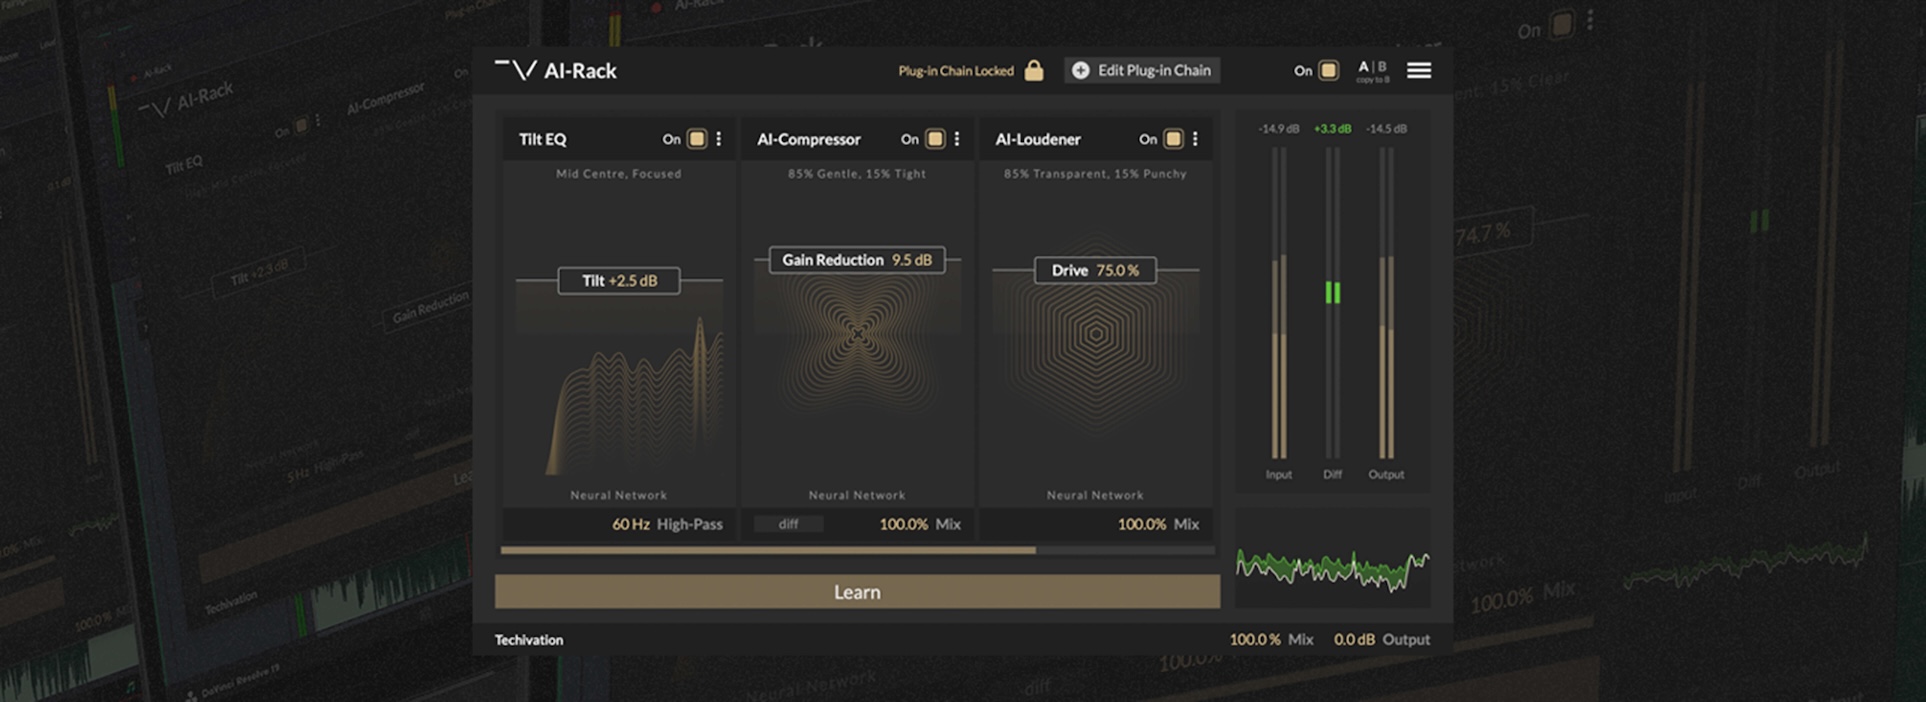The width and height of the screenshot is (1926, 702).
Task: Open the AI-Compressor three-dot options menu
Action: point(957,139)
